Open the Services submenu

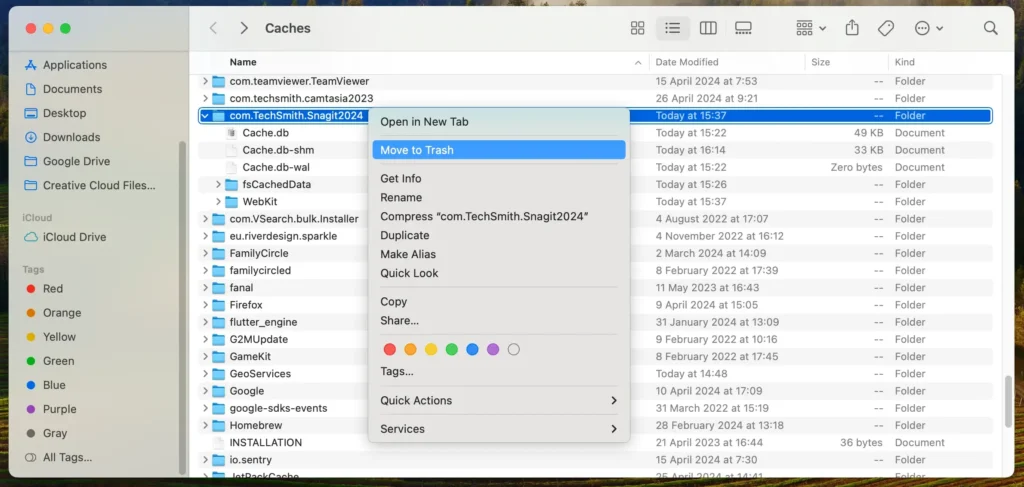[499, 429]
